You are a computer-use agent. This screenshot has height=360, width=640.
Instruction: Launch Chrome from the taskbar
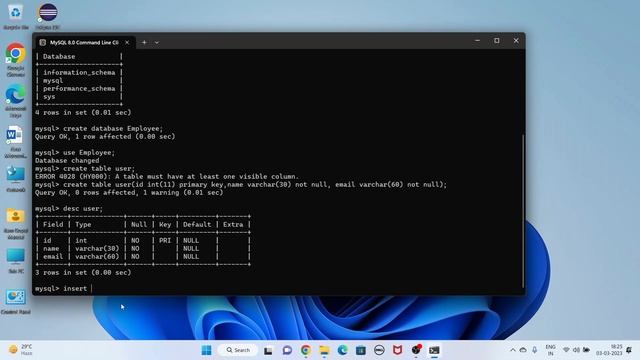point(306,350)
